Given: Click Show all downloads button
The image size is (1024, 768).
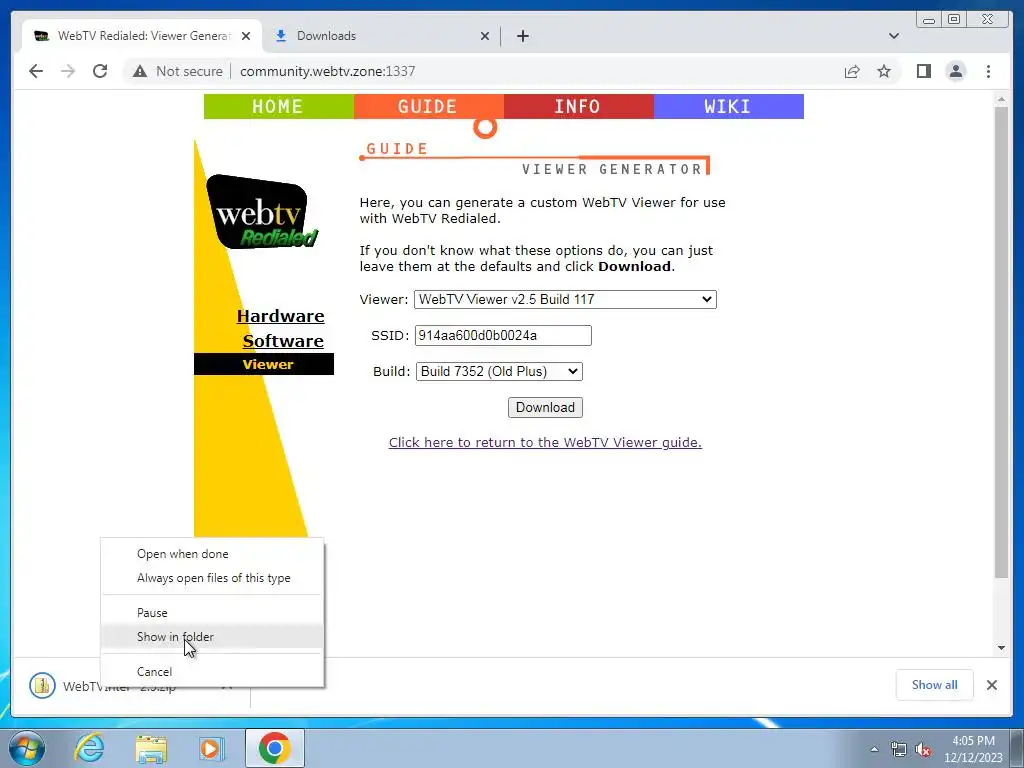Looking at the screenshot, I should (x=935, y=684).
